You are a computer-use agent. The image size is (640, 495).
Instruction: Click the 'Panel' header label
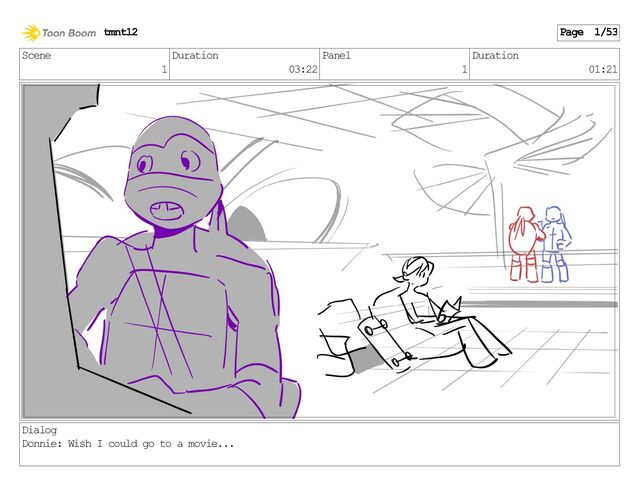336,55
